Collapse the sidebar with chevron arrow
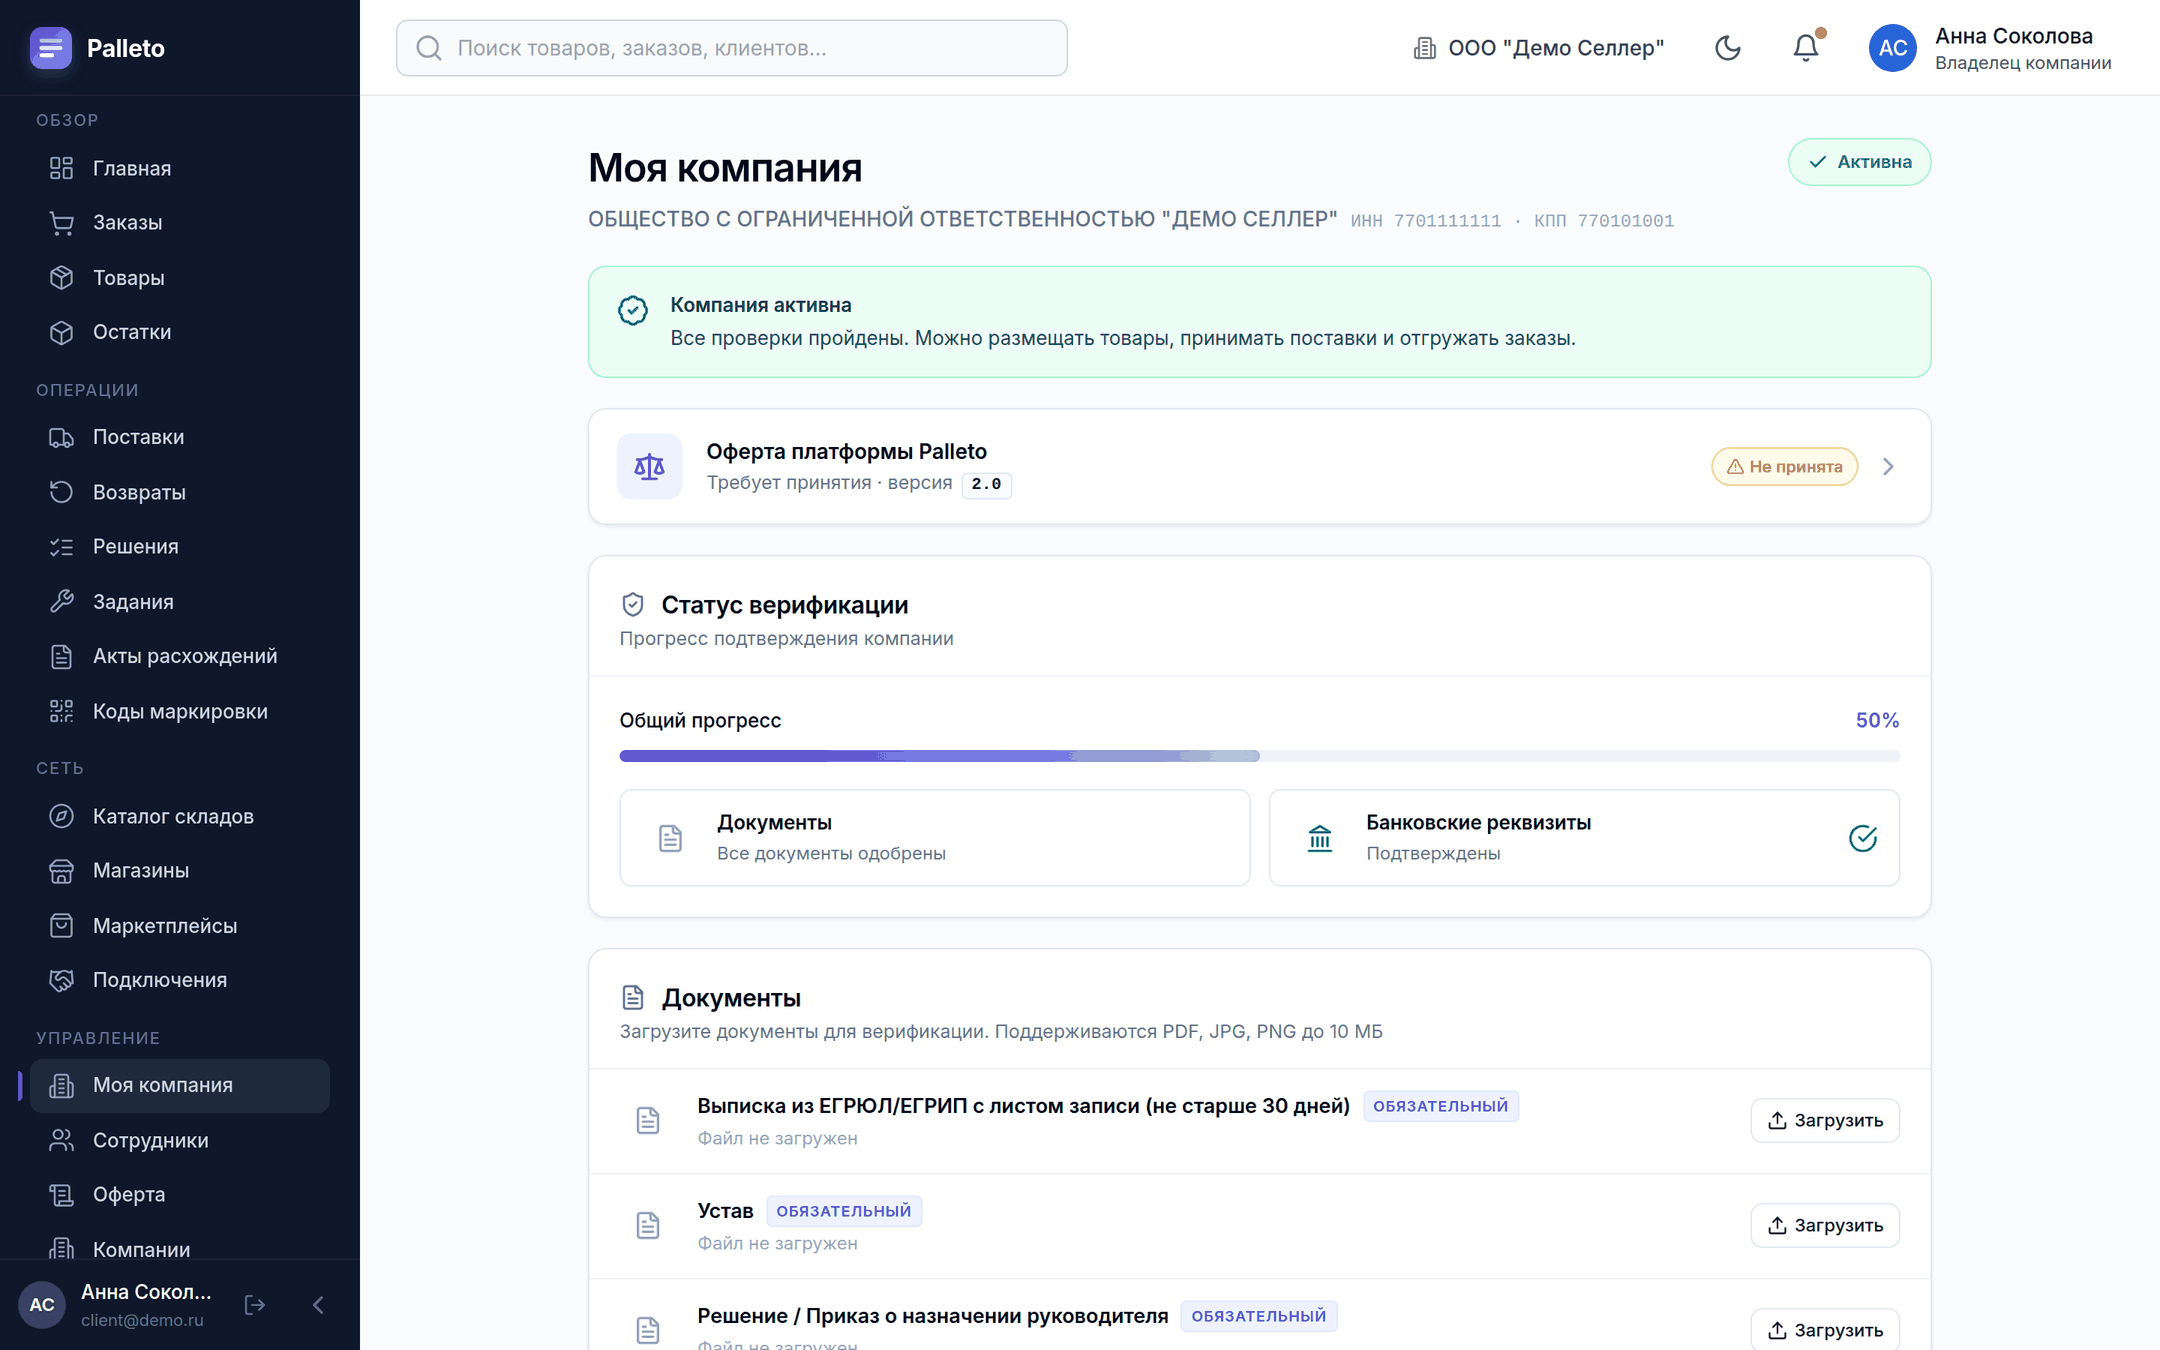 pos(318,1305)
